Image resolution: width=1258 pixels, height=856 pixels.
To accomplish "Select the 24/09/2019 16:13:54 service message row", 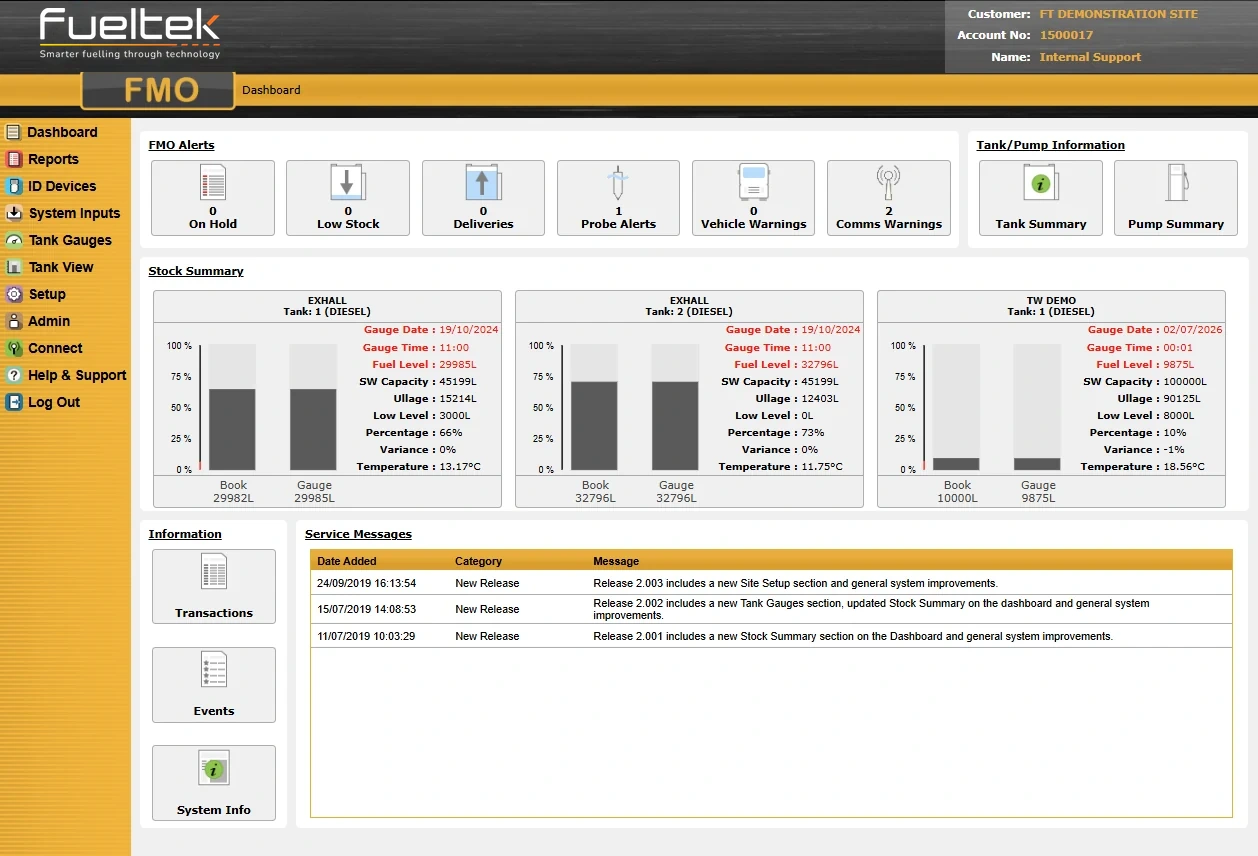I will coord(771,583).
